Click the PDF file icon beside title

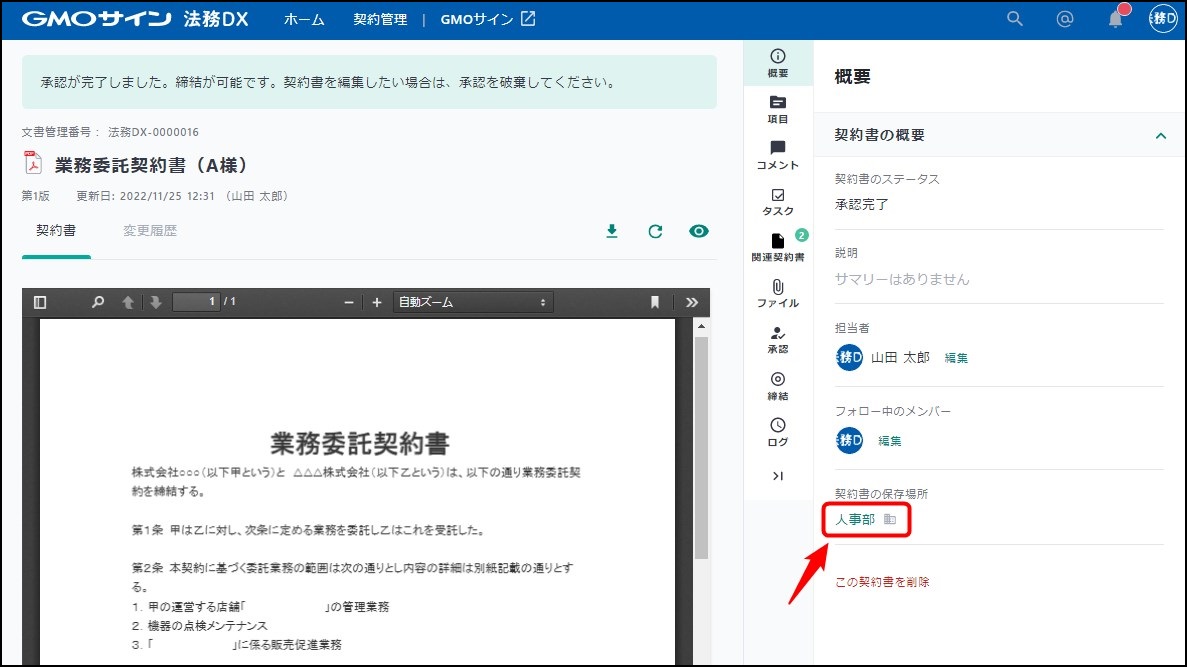coord(33,163)
